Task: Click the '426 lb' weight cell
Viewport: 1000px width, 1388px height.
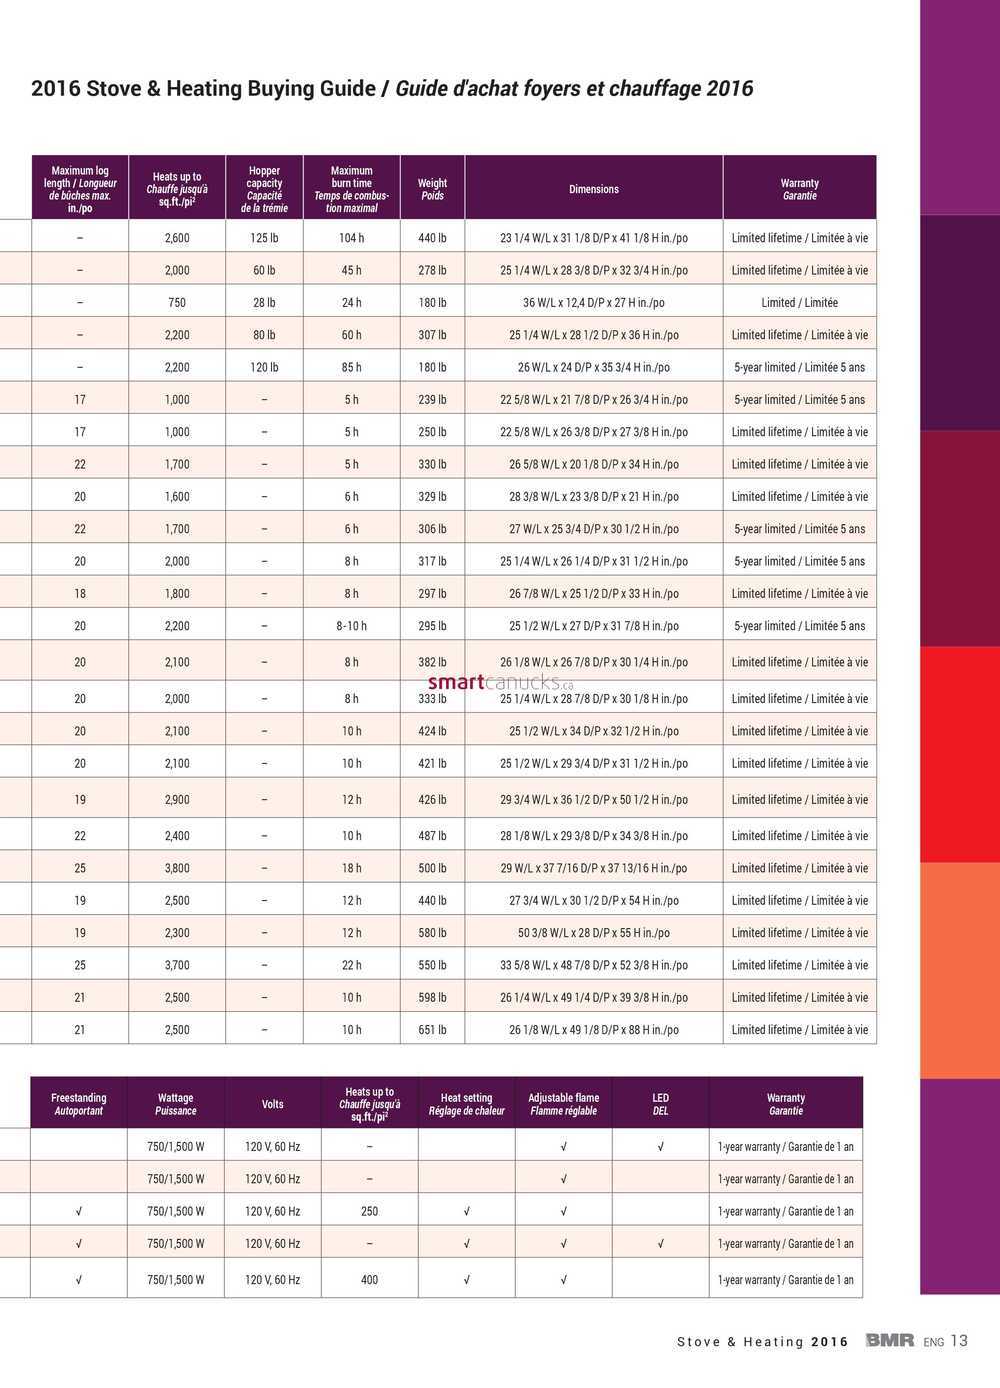Action: coord(432,799)
